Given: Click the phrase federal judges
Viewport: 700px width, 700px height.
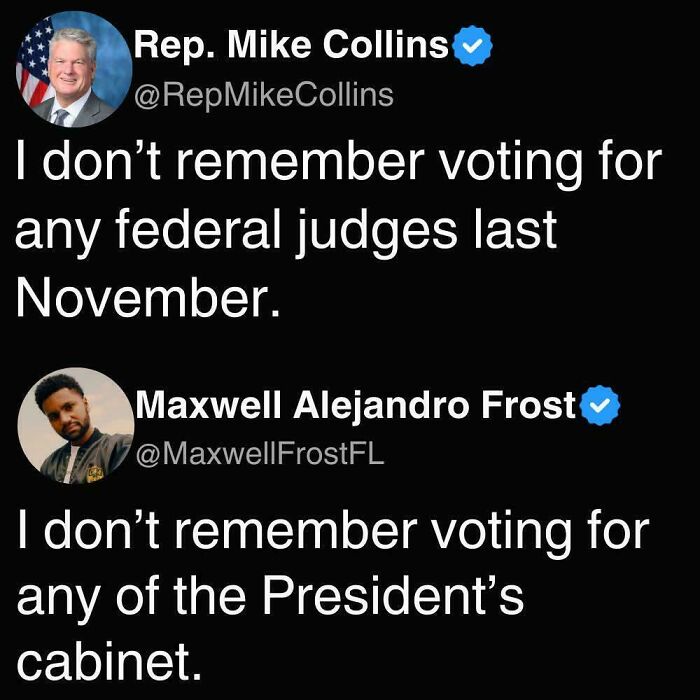Looking at the screenshot, I should (x=287, y=232).
